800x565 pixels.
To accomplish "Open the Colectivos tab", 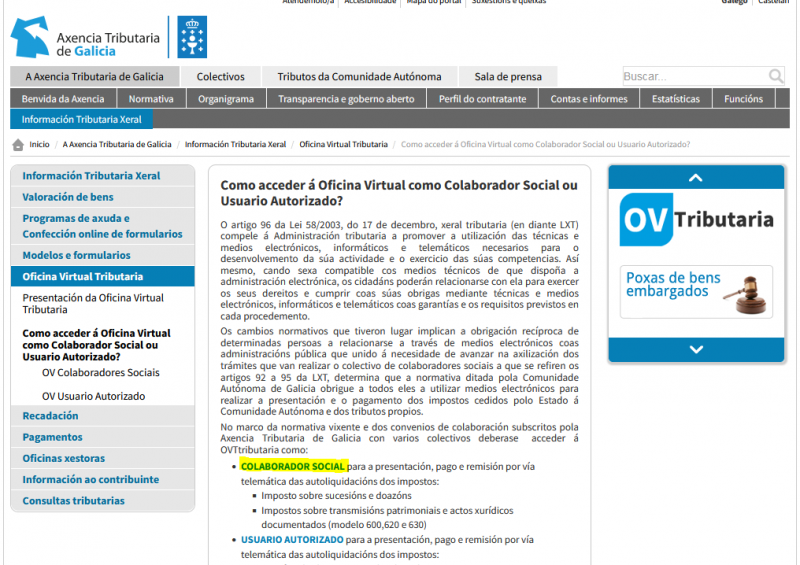I will (x=221, y=77).
